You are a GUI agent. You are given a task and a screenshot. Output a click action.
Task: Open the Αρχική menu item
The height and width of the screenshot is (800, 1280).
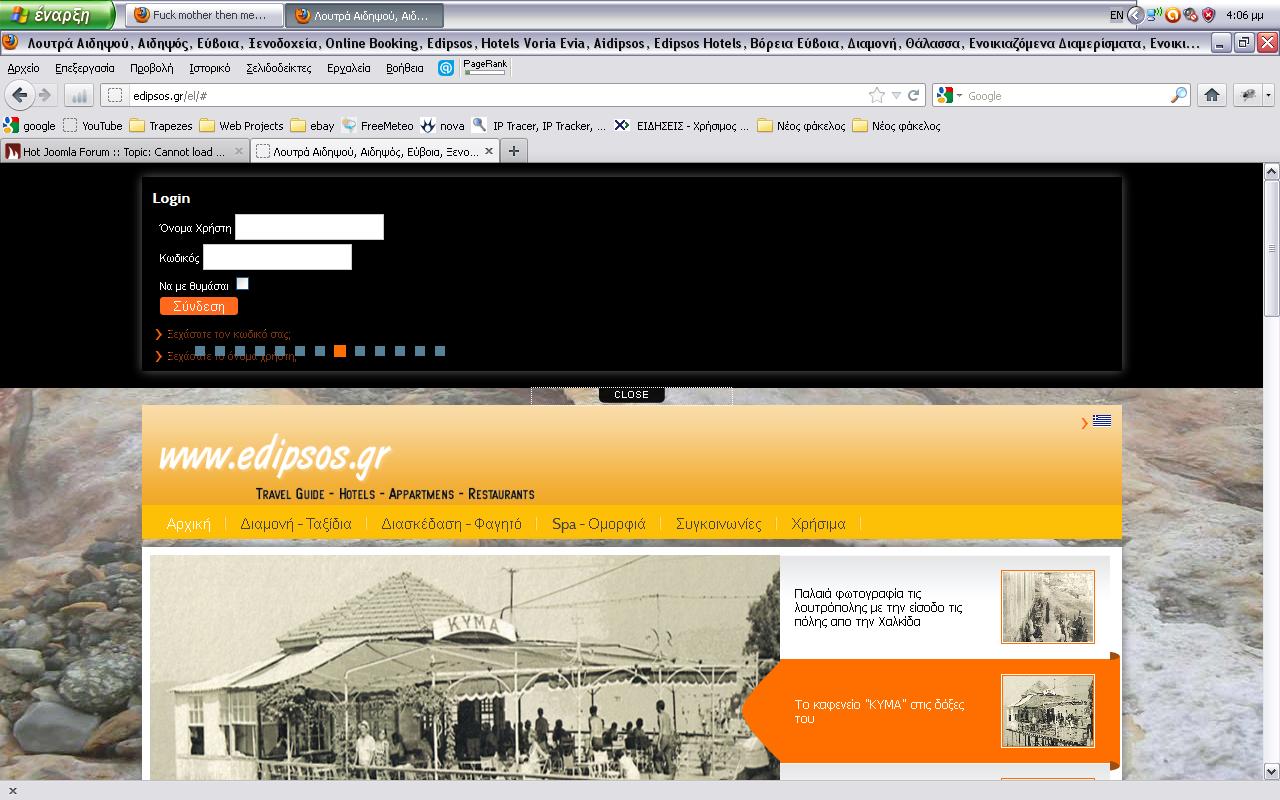[x=188, y=523]
